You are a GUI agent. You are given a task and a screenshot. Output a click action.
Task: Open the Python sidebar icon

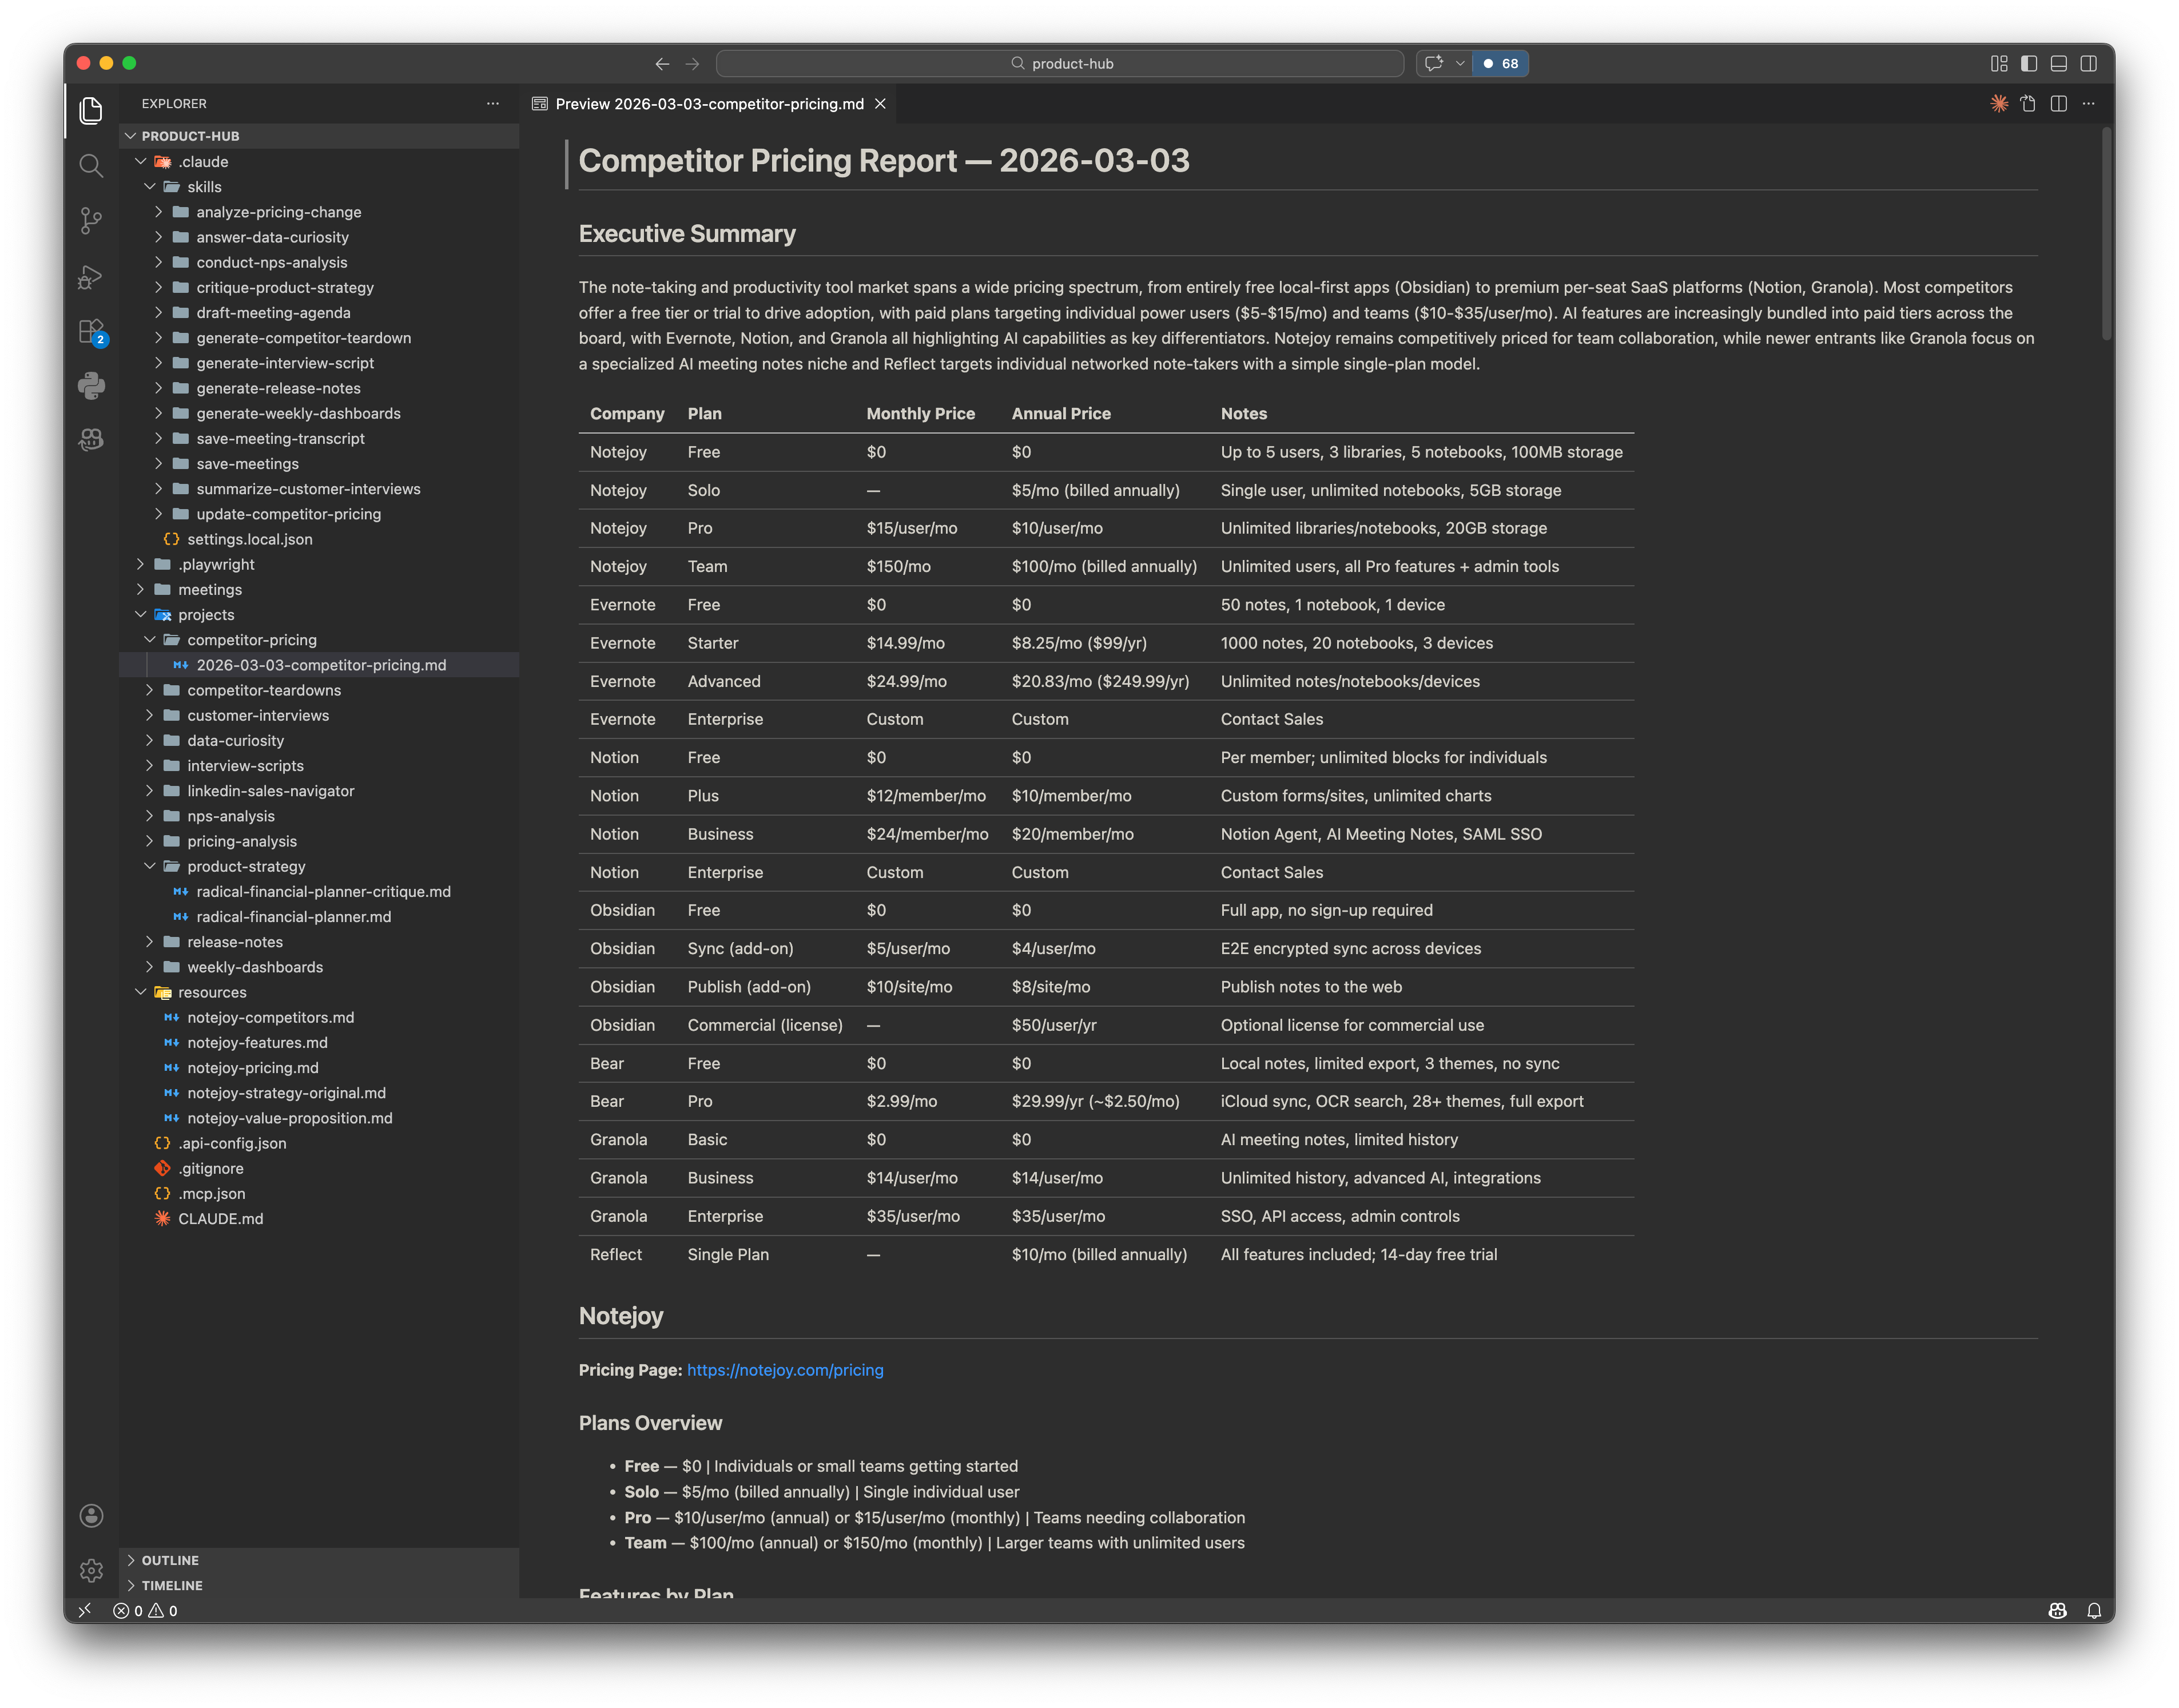point(91,386)
